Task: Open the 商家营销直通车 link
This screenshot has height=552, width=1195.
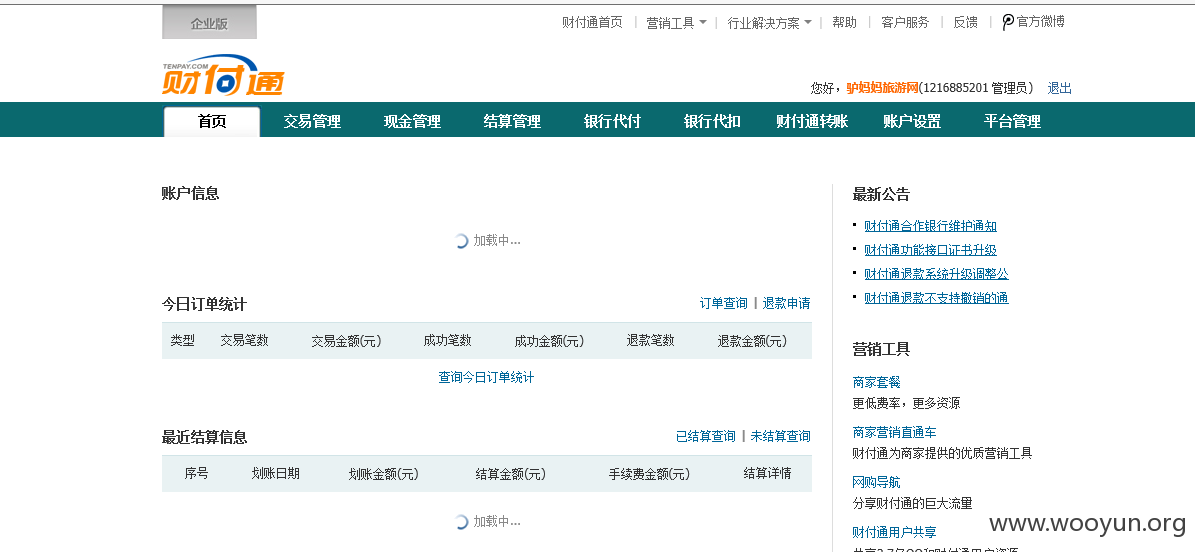Action: (x=895, y=432)
